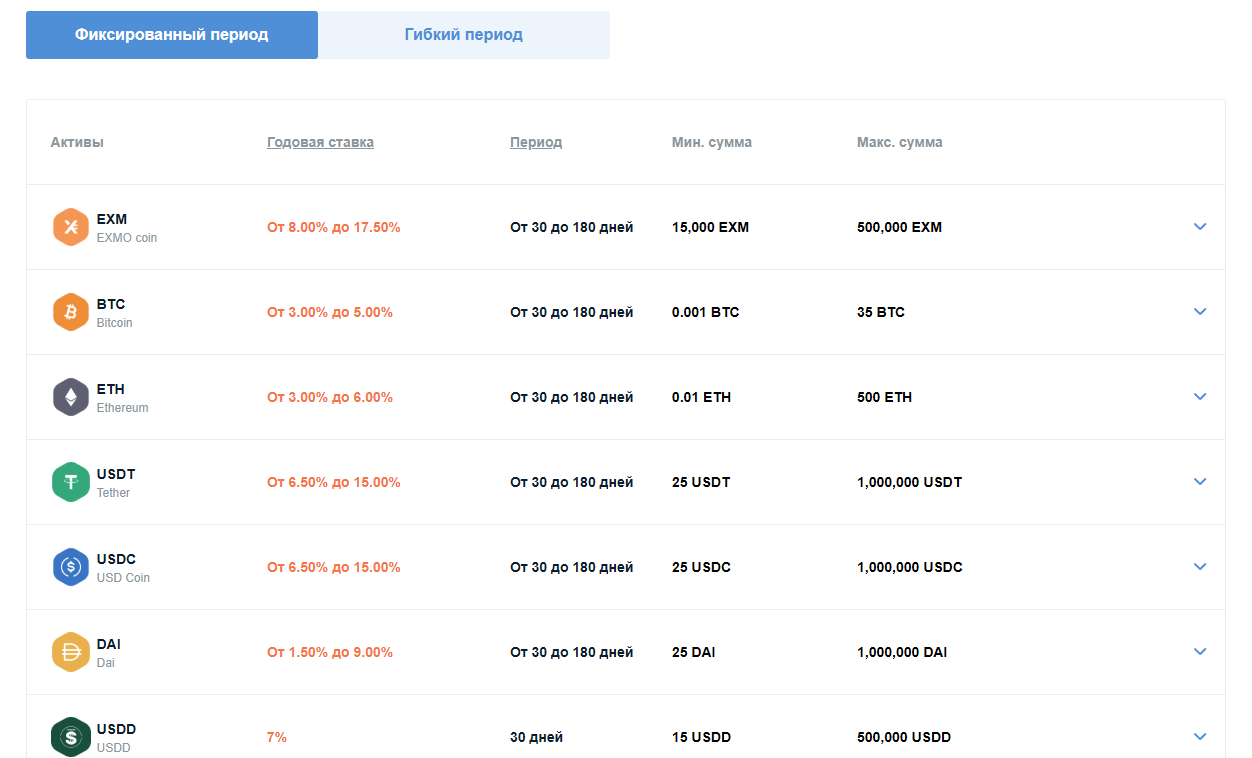
Task: Expand the USDC row chevron
Action: 1200,567
